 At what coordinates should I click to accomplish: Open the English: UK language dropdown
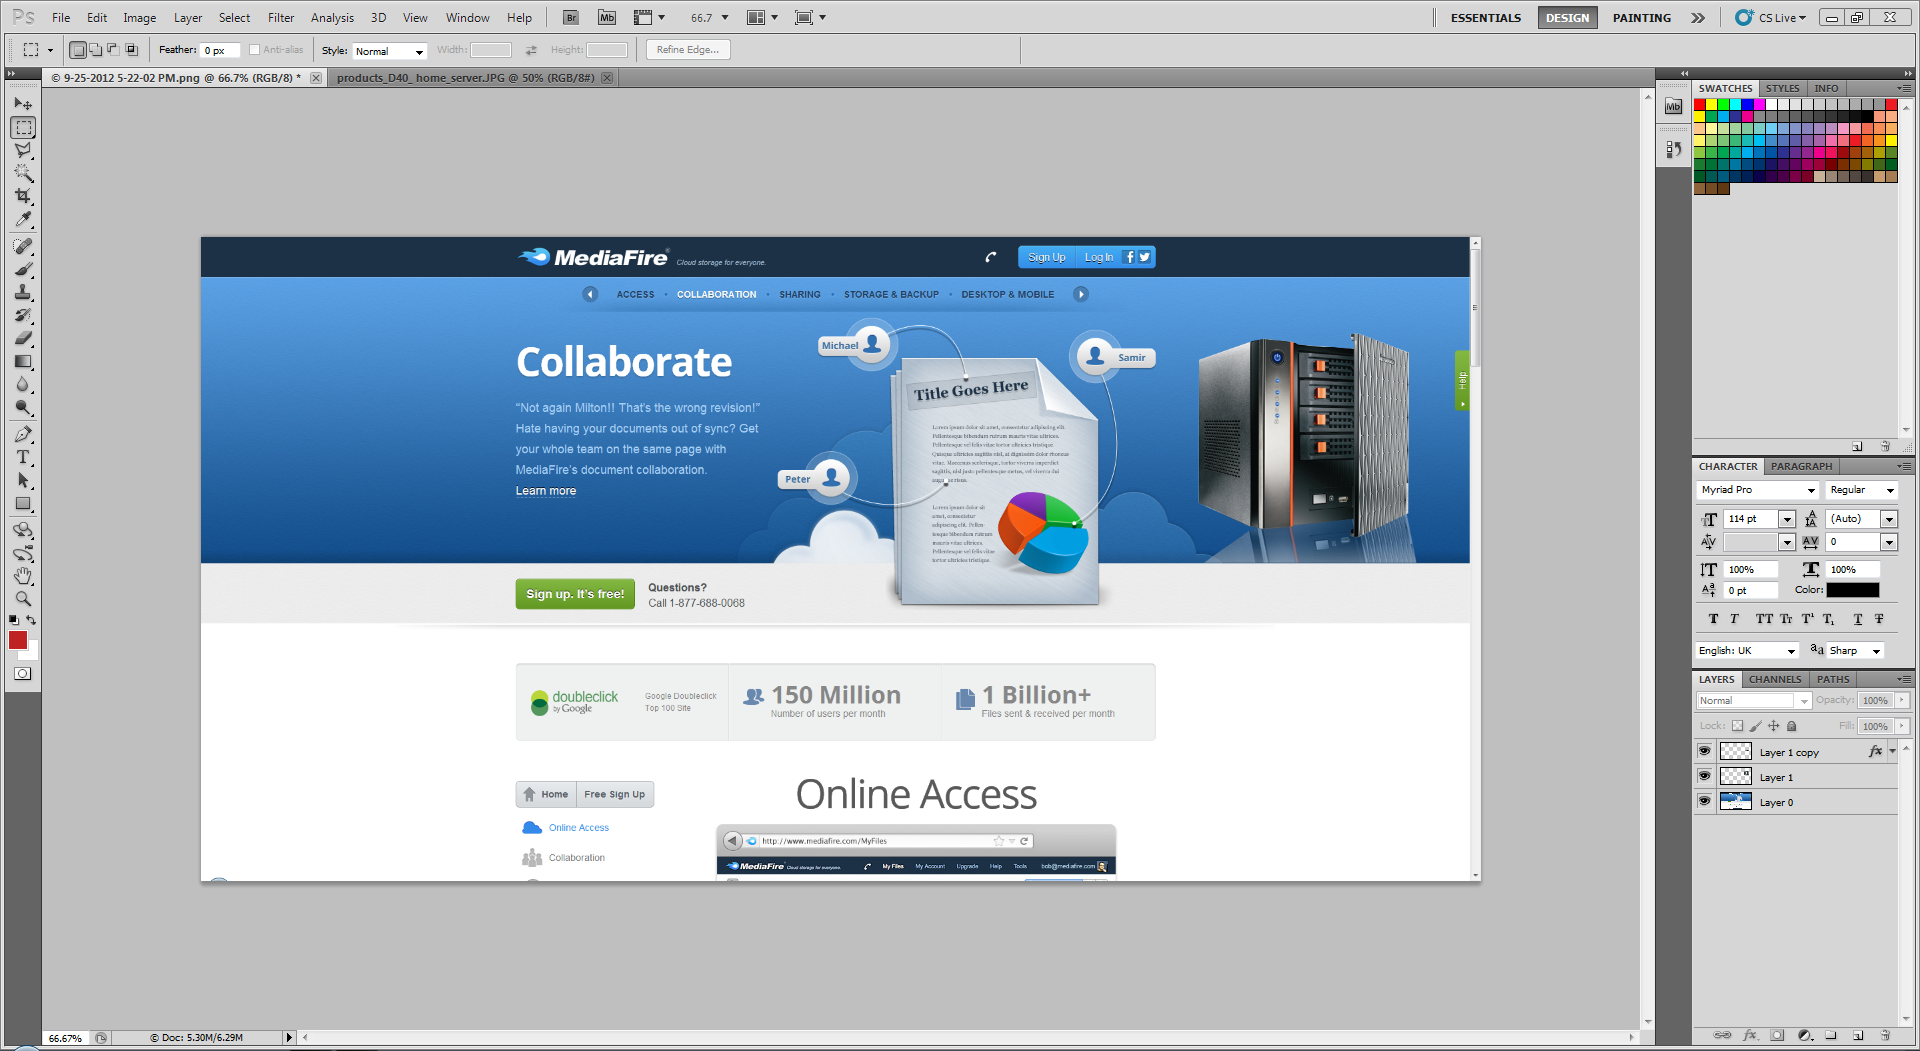[1748, 651]
